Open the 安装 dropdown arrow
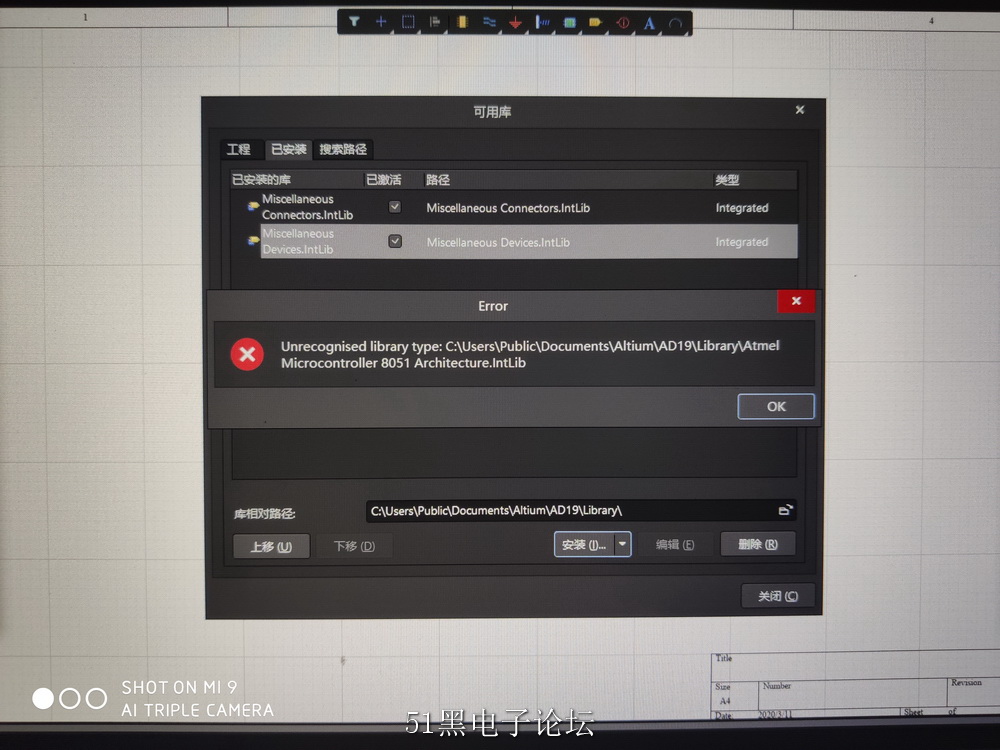Viewport: 1000px width, 750px height. click(x=622, y=544)
